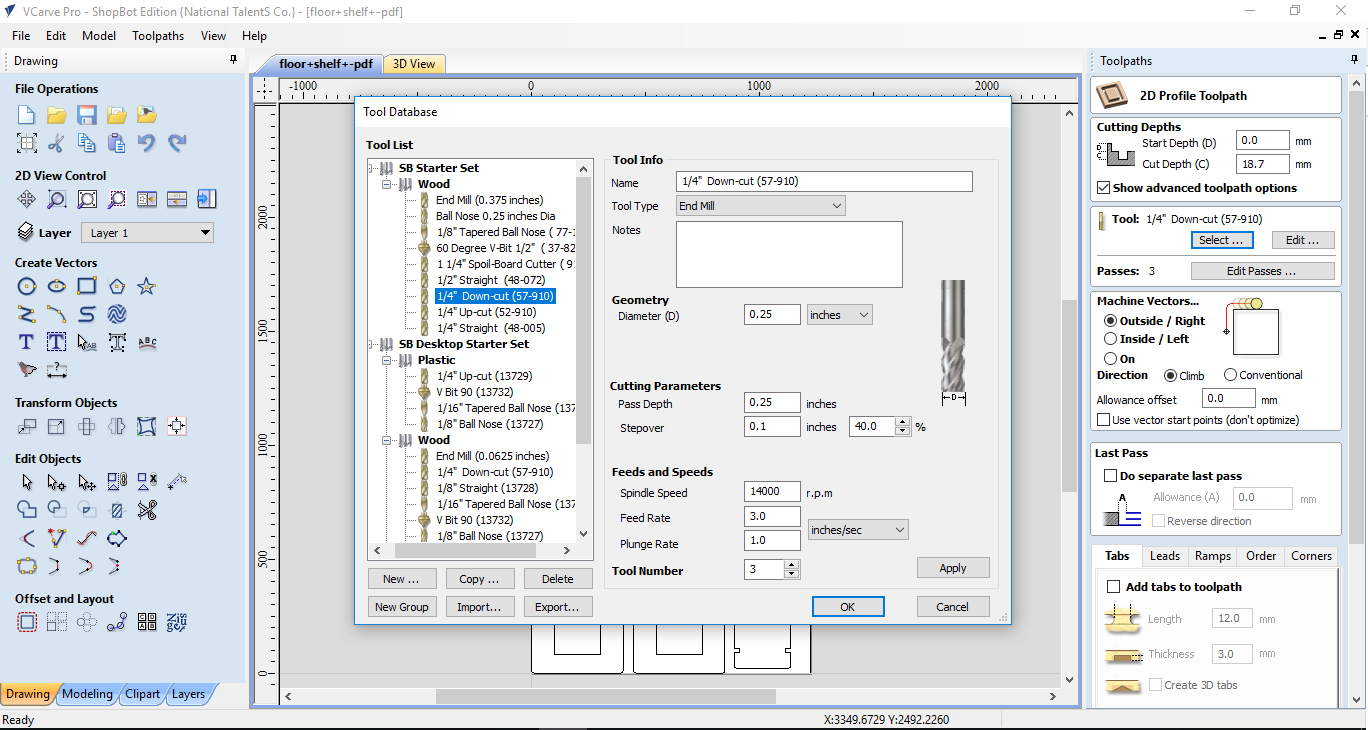Collapse the SB Desktop Starter Set node

coord(373,344)
